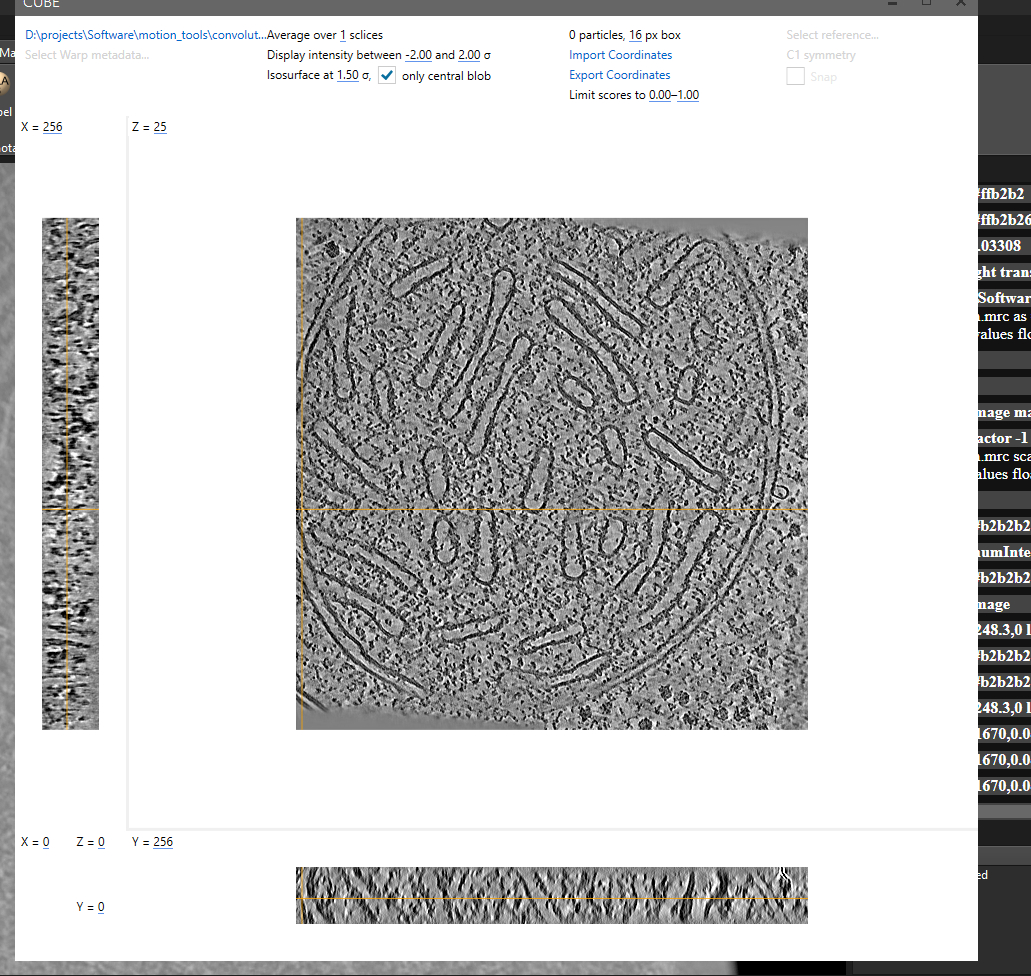Click the Import Coordinates link
1031x976 pixels.
coord(620,55)
